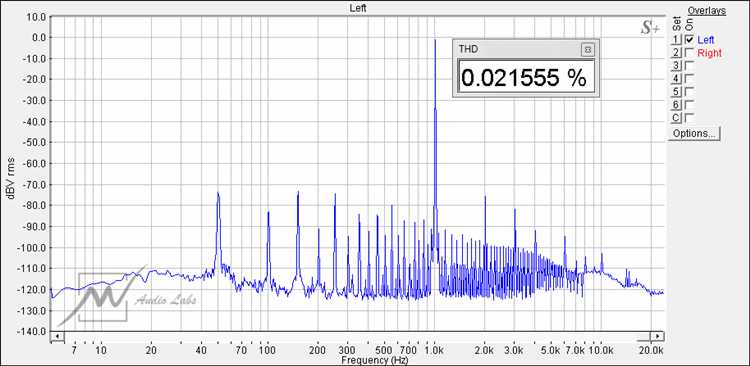Image resolution: width=750 pixels, height=366 pixels.
Task: Click overlay Set button 3
Action: [675, 66]
